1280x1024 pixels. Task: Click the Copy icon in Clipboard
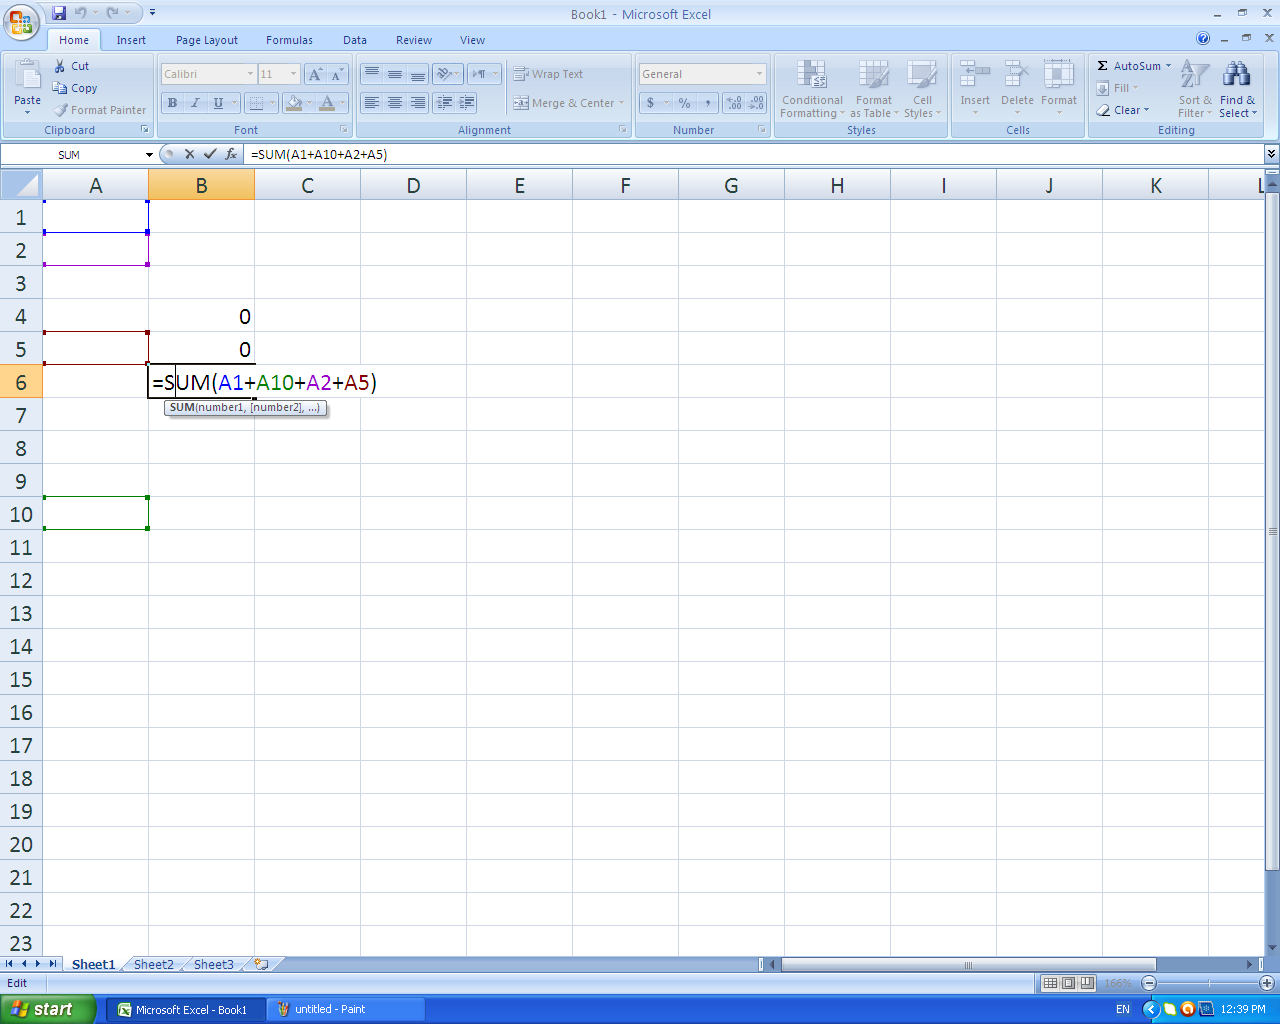[x=60, y=88]
